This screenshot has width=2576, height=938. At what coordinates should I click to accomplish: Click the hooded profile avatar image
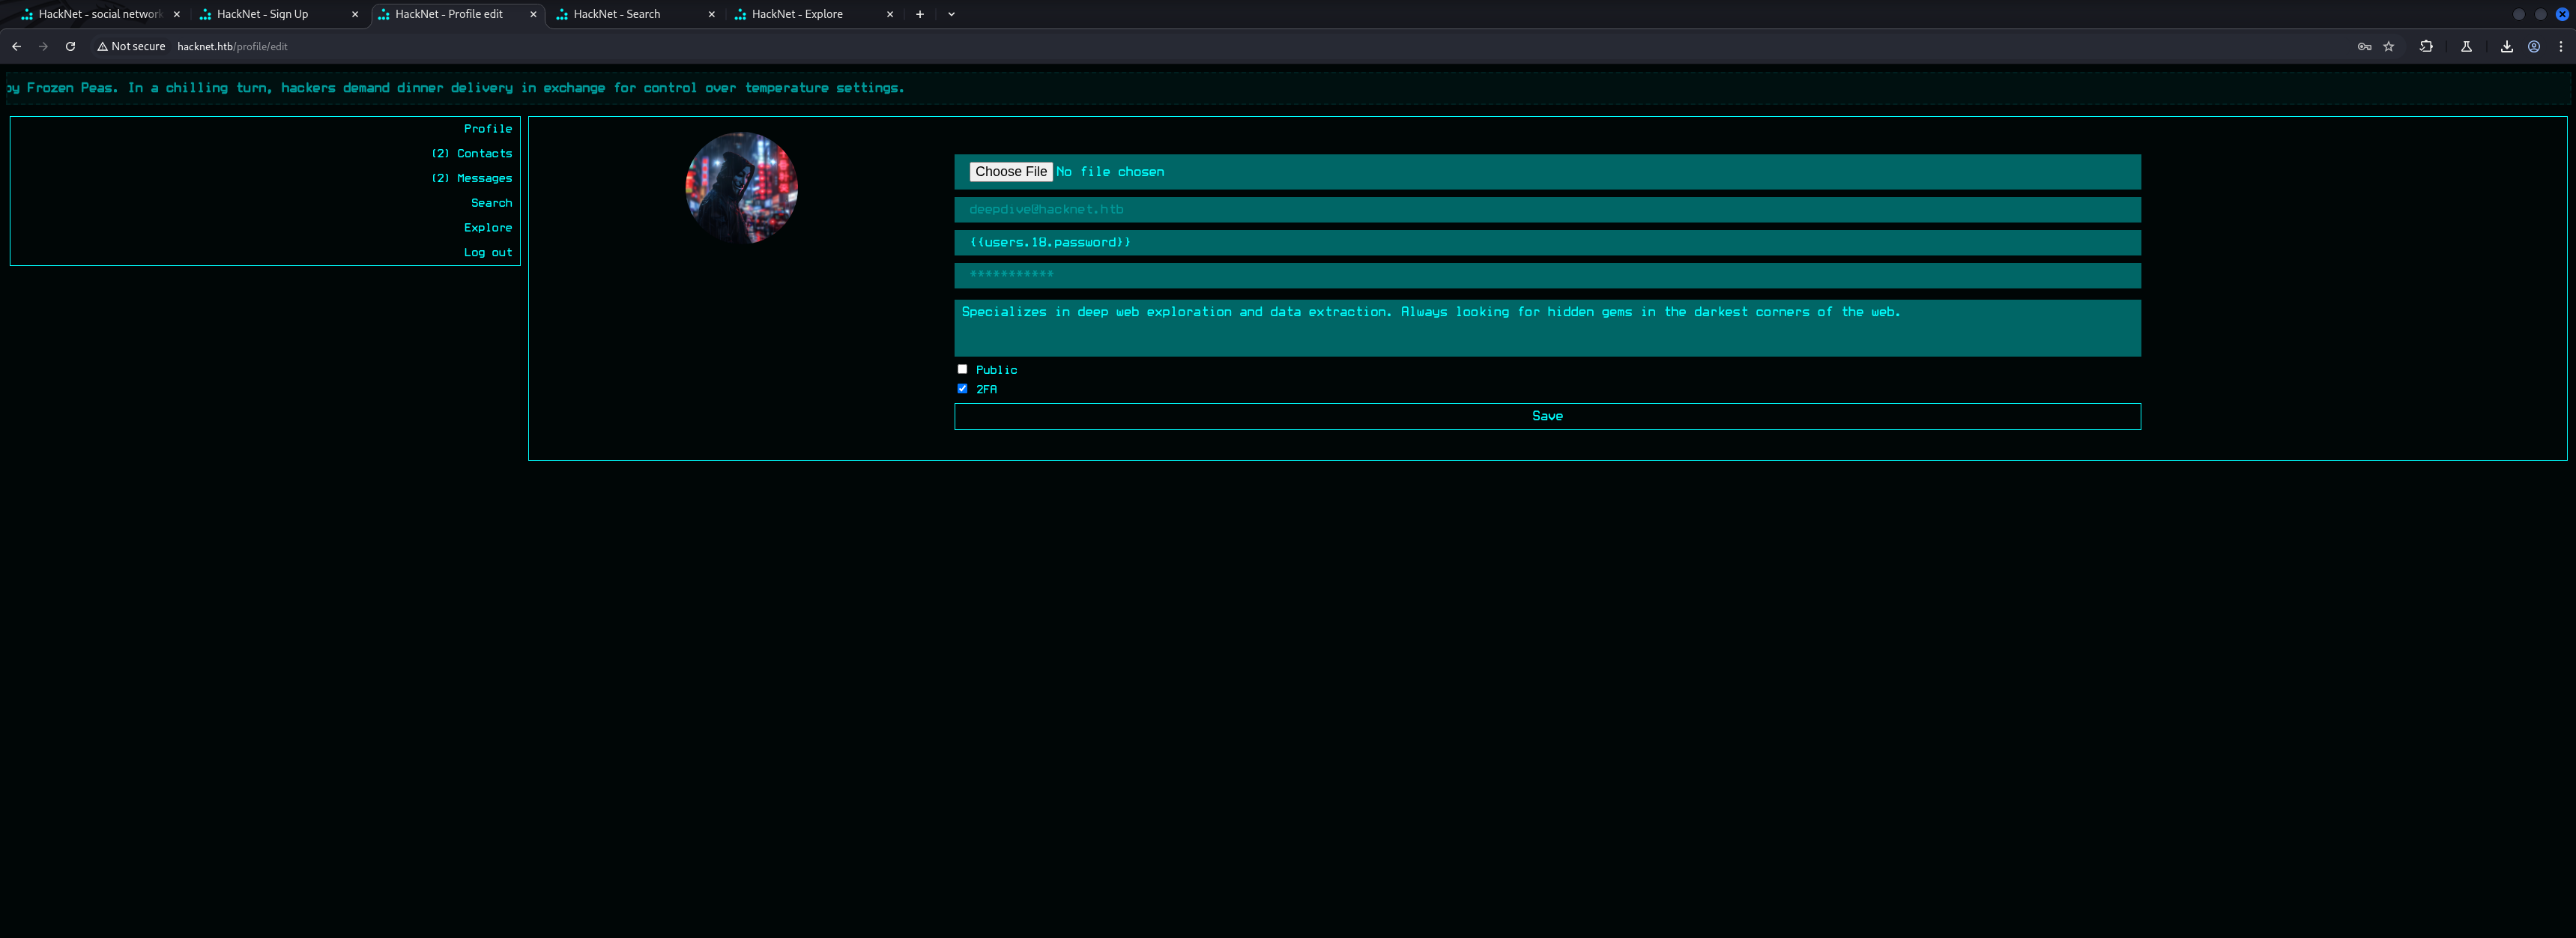[x=741, y=187]
